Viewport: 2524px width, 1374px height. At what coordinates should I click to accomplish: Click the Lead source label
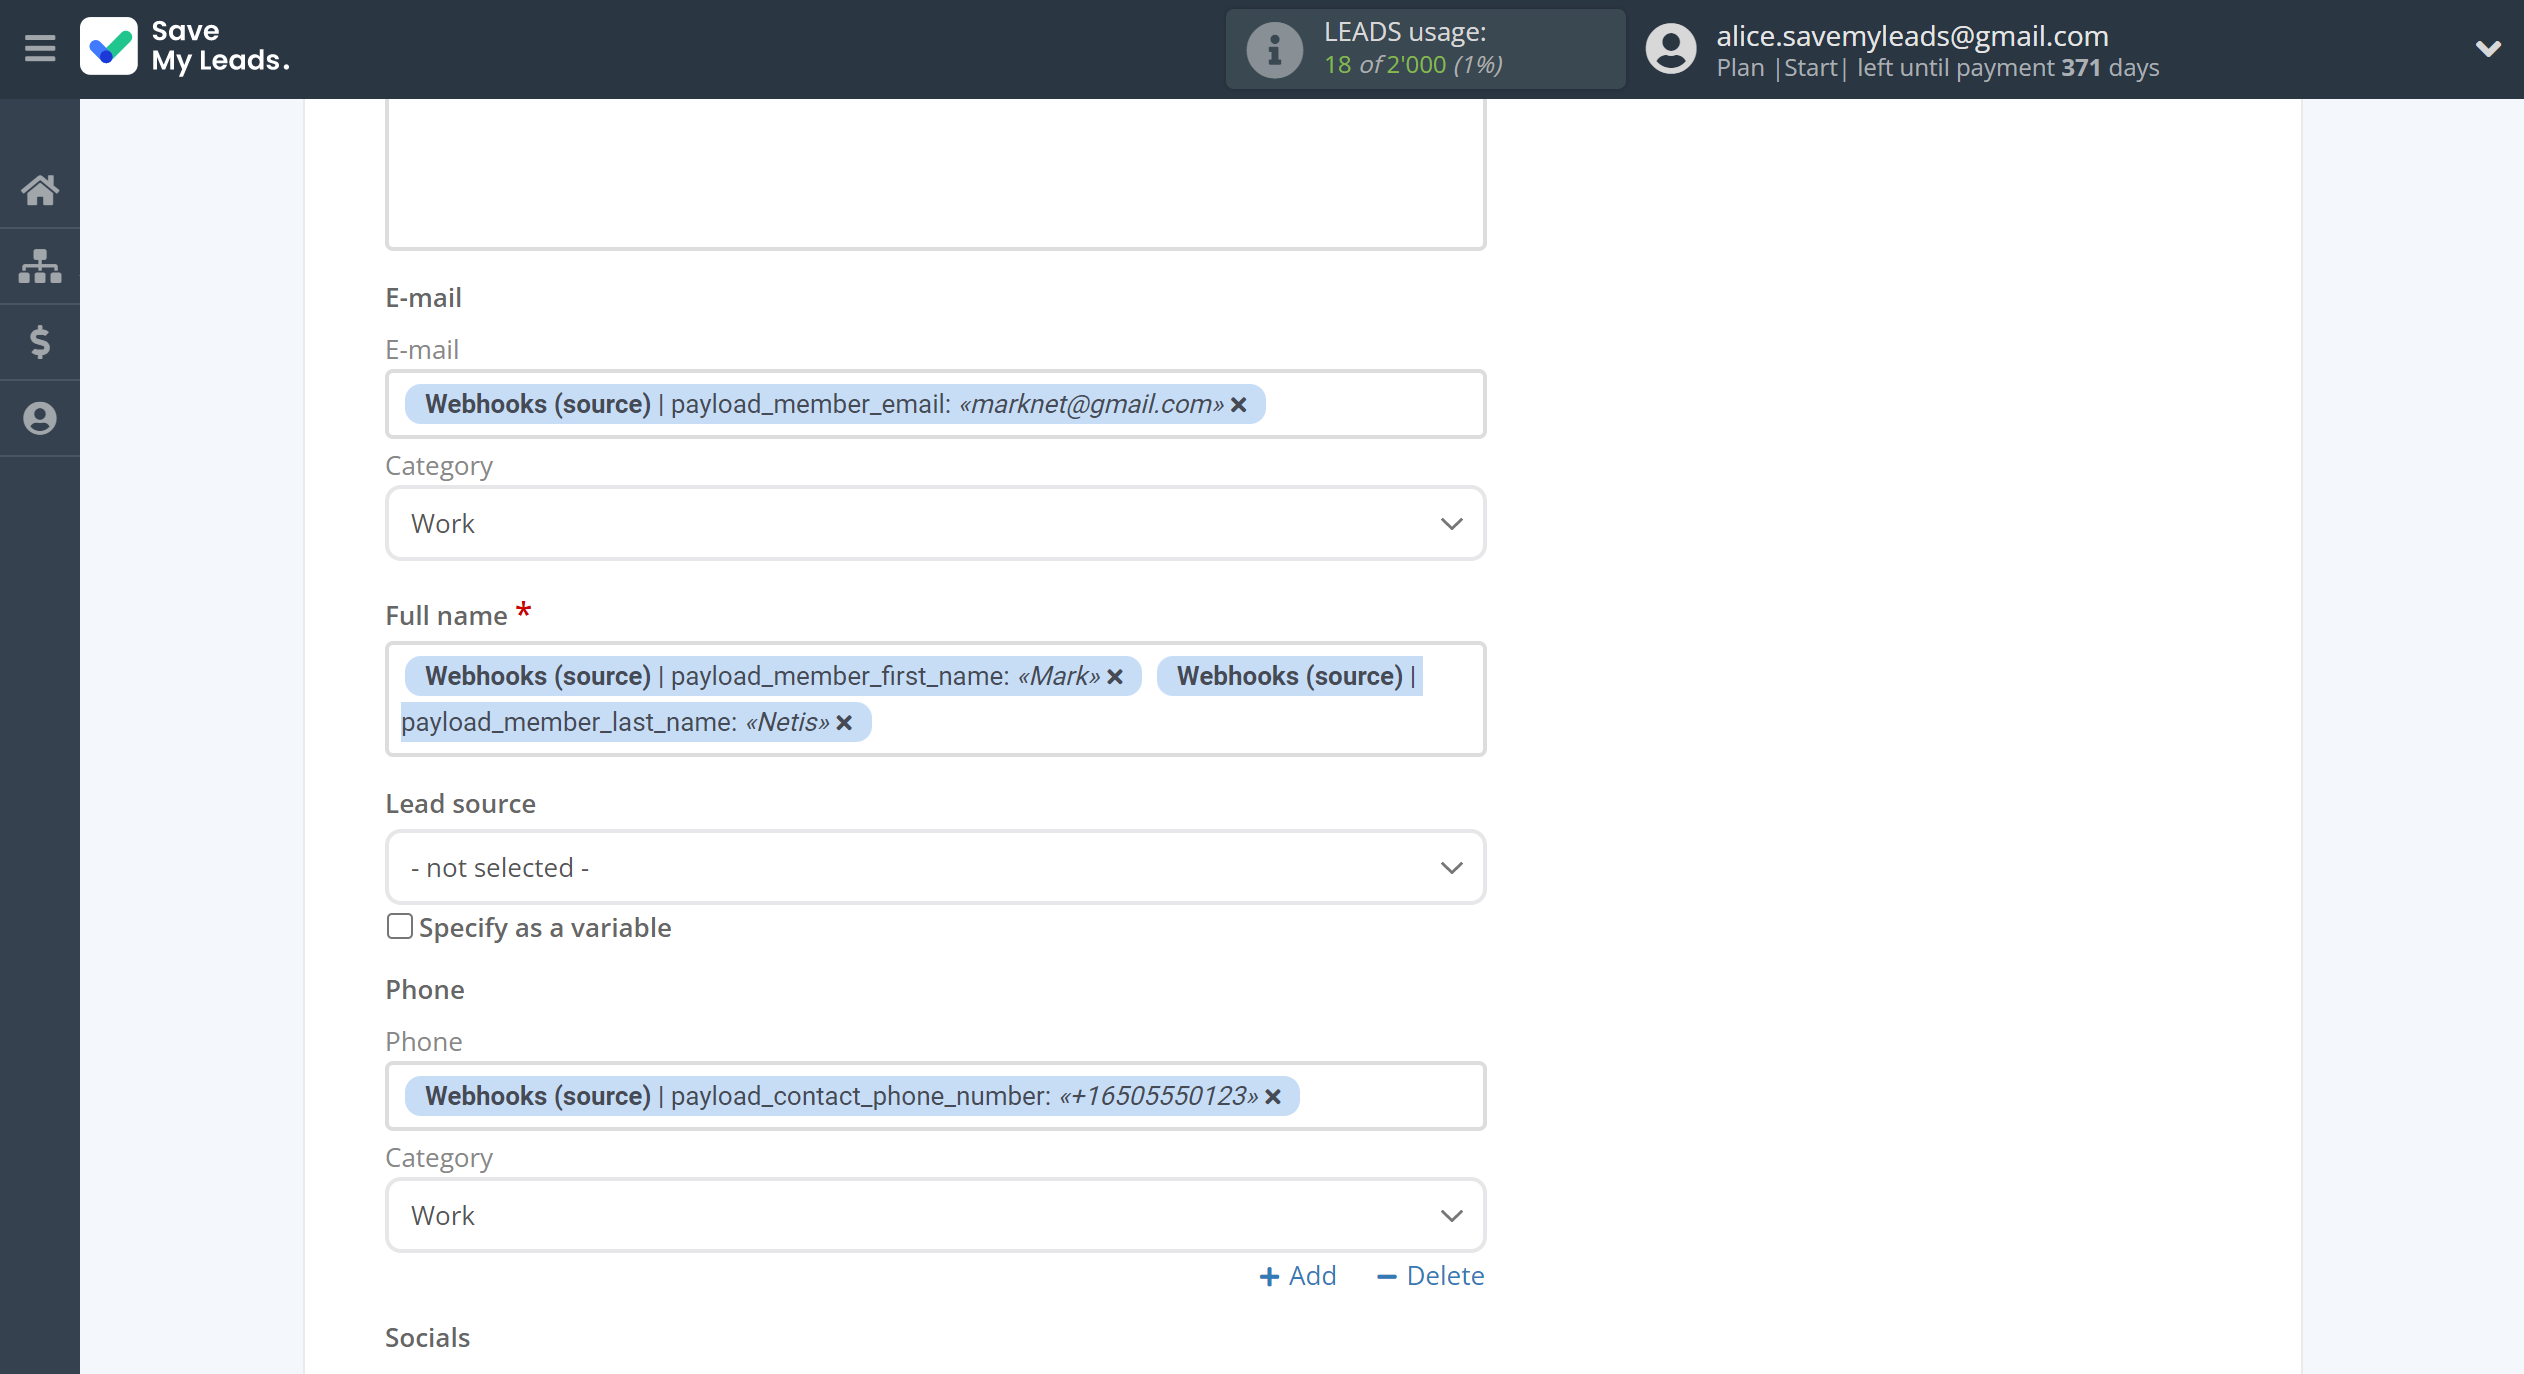pos(460,803)
